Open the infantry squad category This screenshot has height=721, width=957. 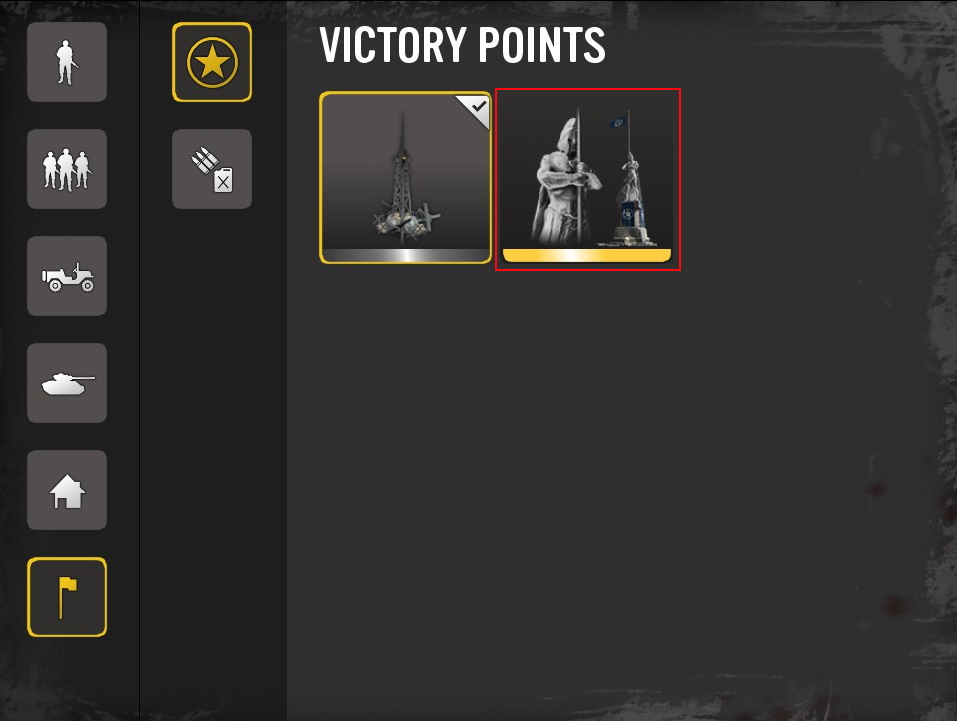coord(67,169)
